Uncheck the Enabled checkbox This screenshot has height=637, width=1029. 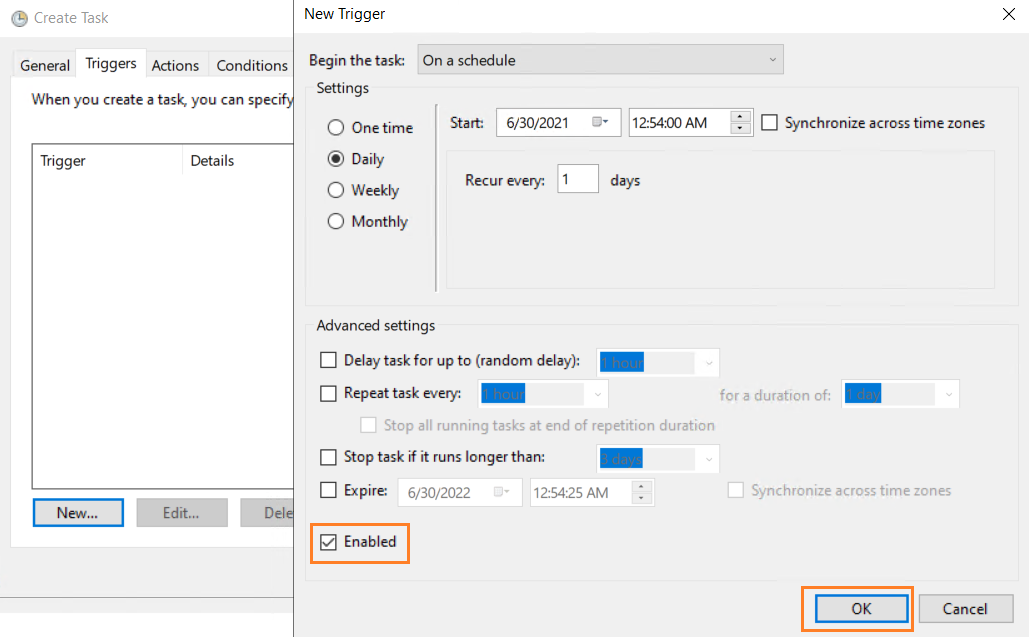[328, 542]
